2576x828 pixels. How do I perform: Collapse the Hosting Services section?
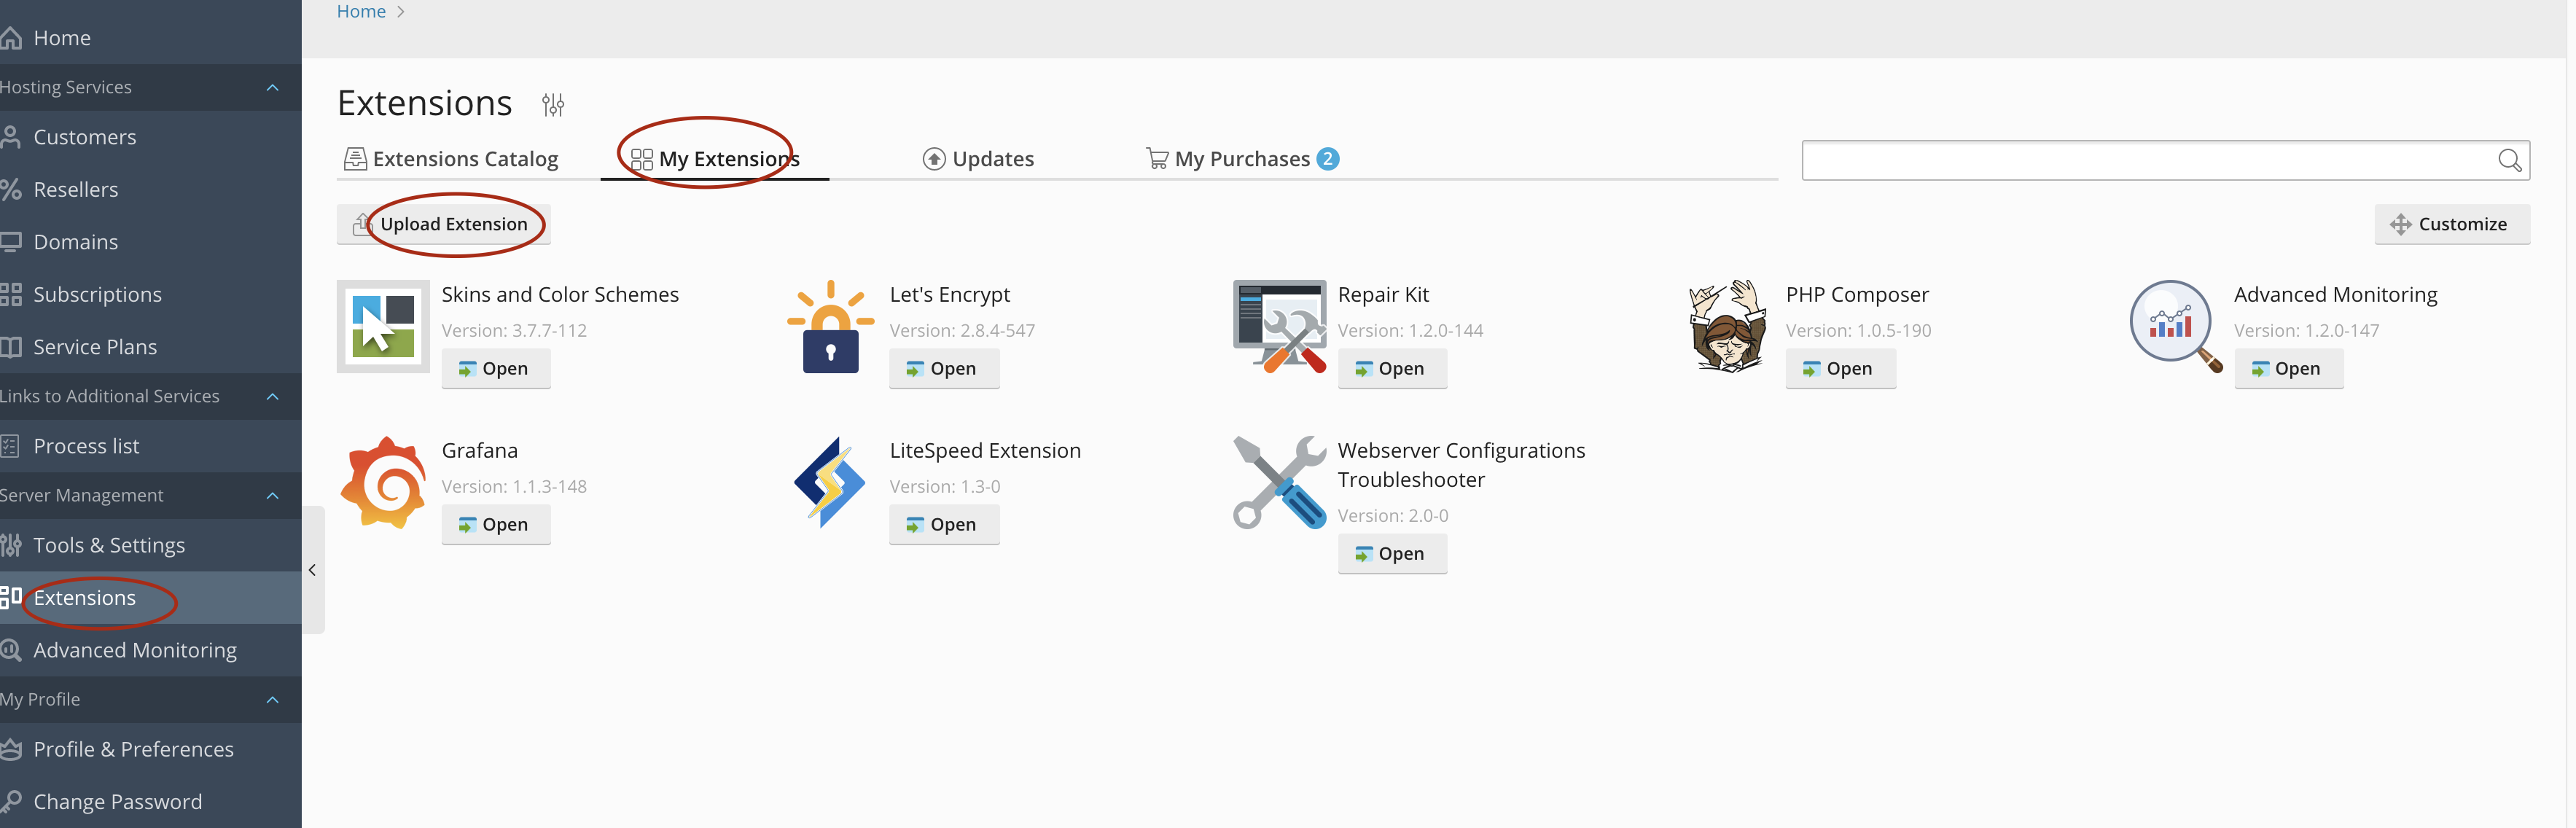pyautogui.click(x=272, y=88)
